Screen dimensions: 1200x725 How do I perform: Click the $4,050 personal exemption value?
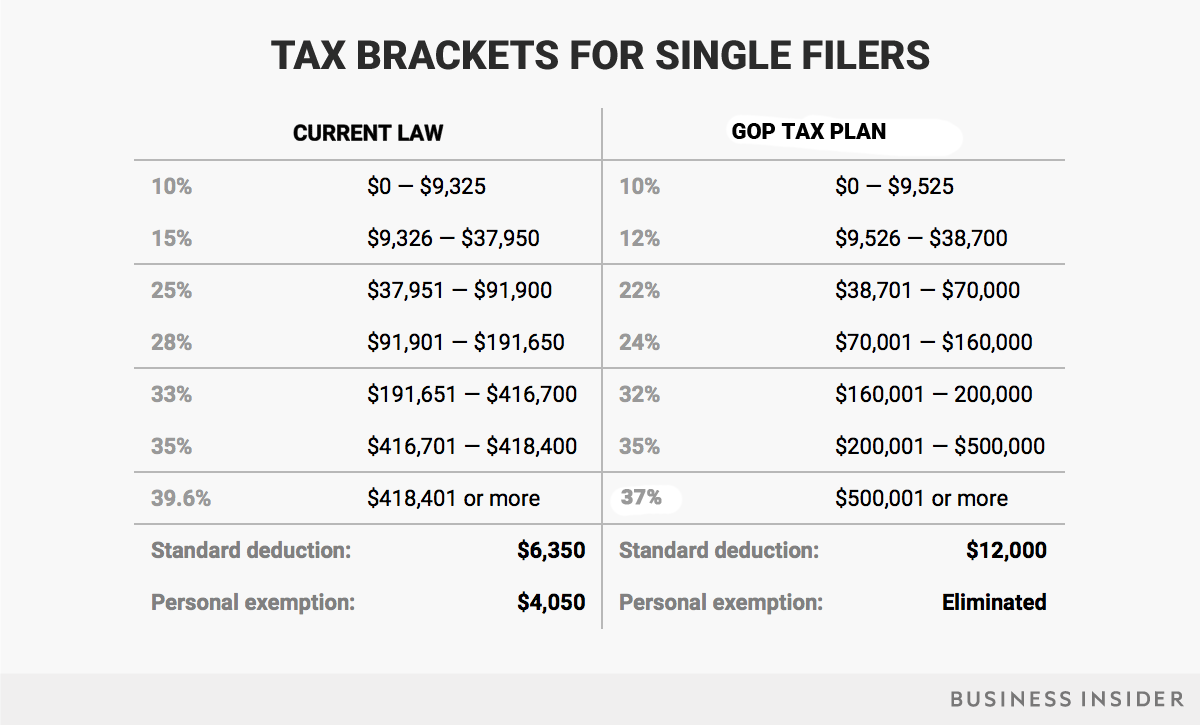pos(551,602)
